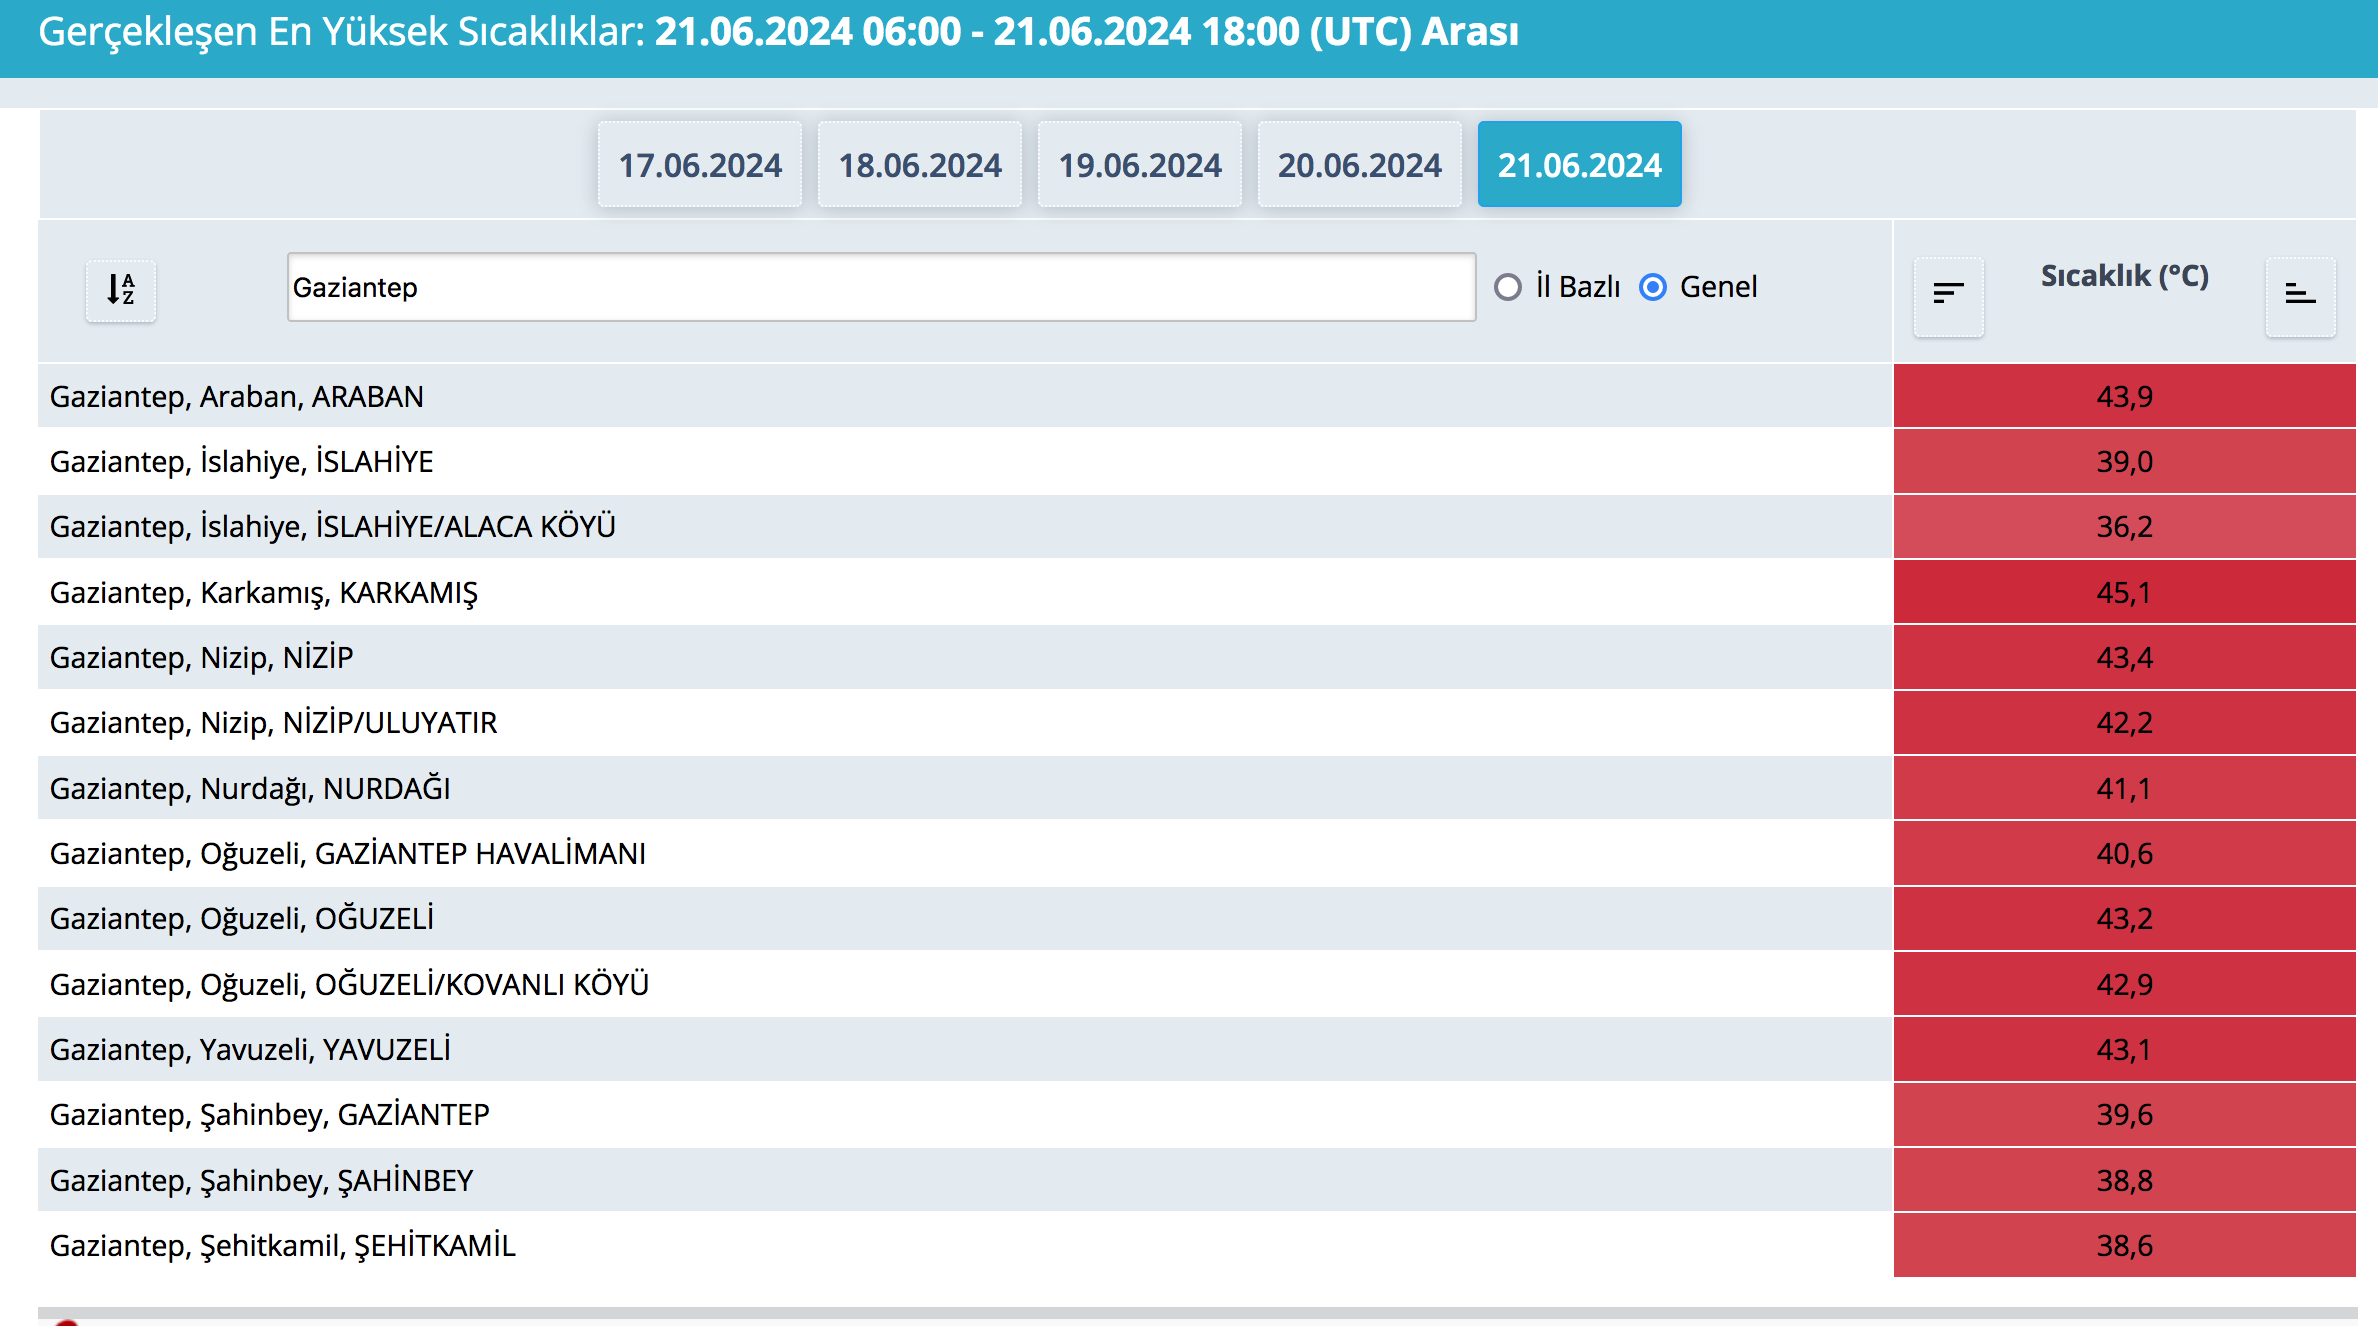Screen dimensions: 2378x1326
Task: Open the 19.06.2024 date tab
Action: pos(1140,165)
